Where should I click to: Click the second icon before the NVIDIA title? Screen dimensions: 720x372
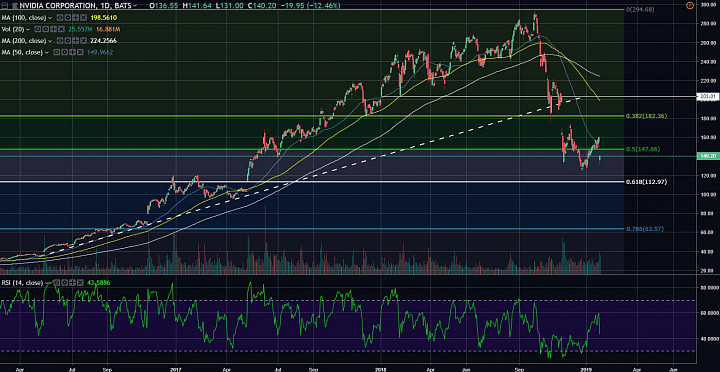pos(15,6)
